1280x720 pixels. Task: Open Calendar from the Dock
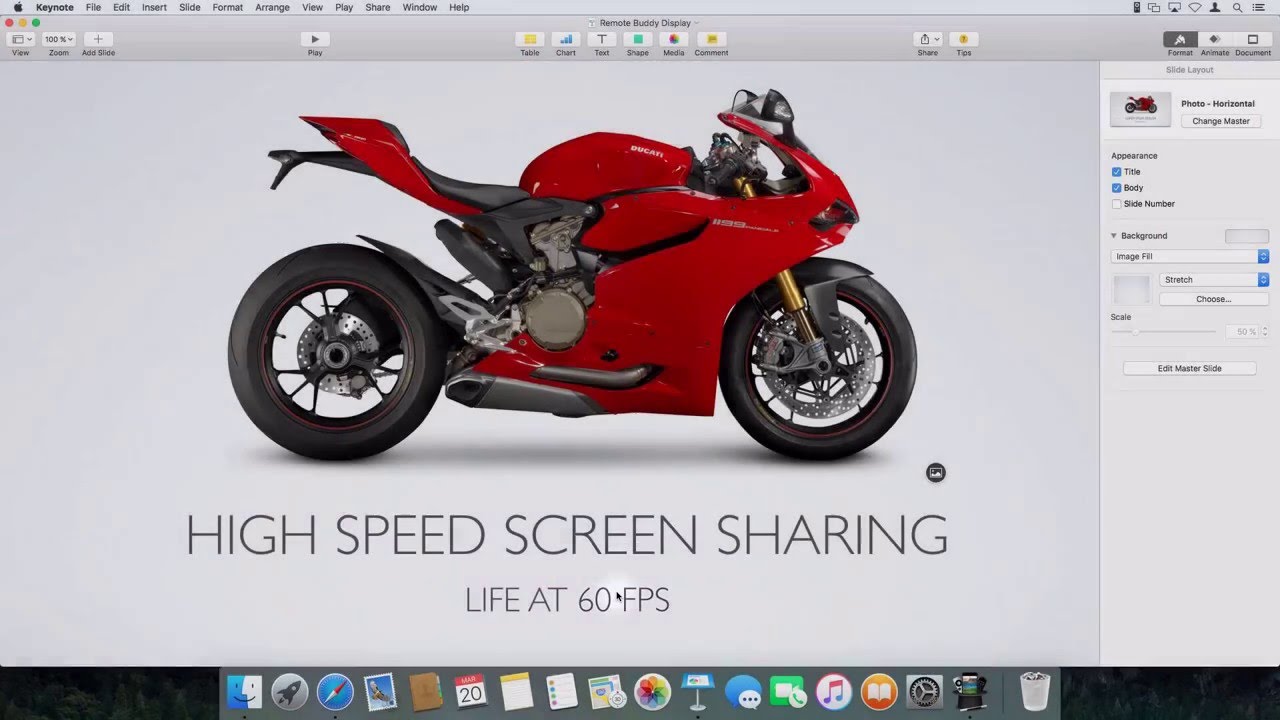coord(471,692)
